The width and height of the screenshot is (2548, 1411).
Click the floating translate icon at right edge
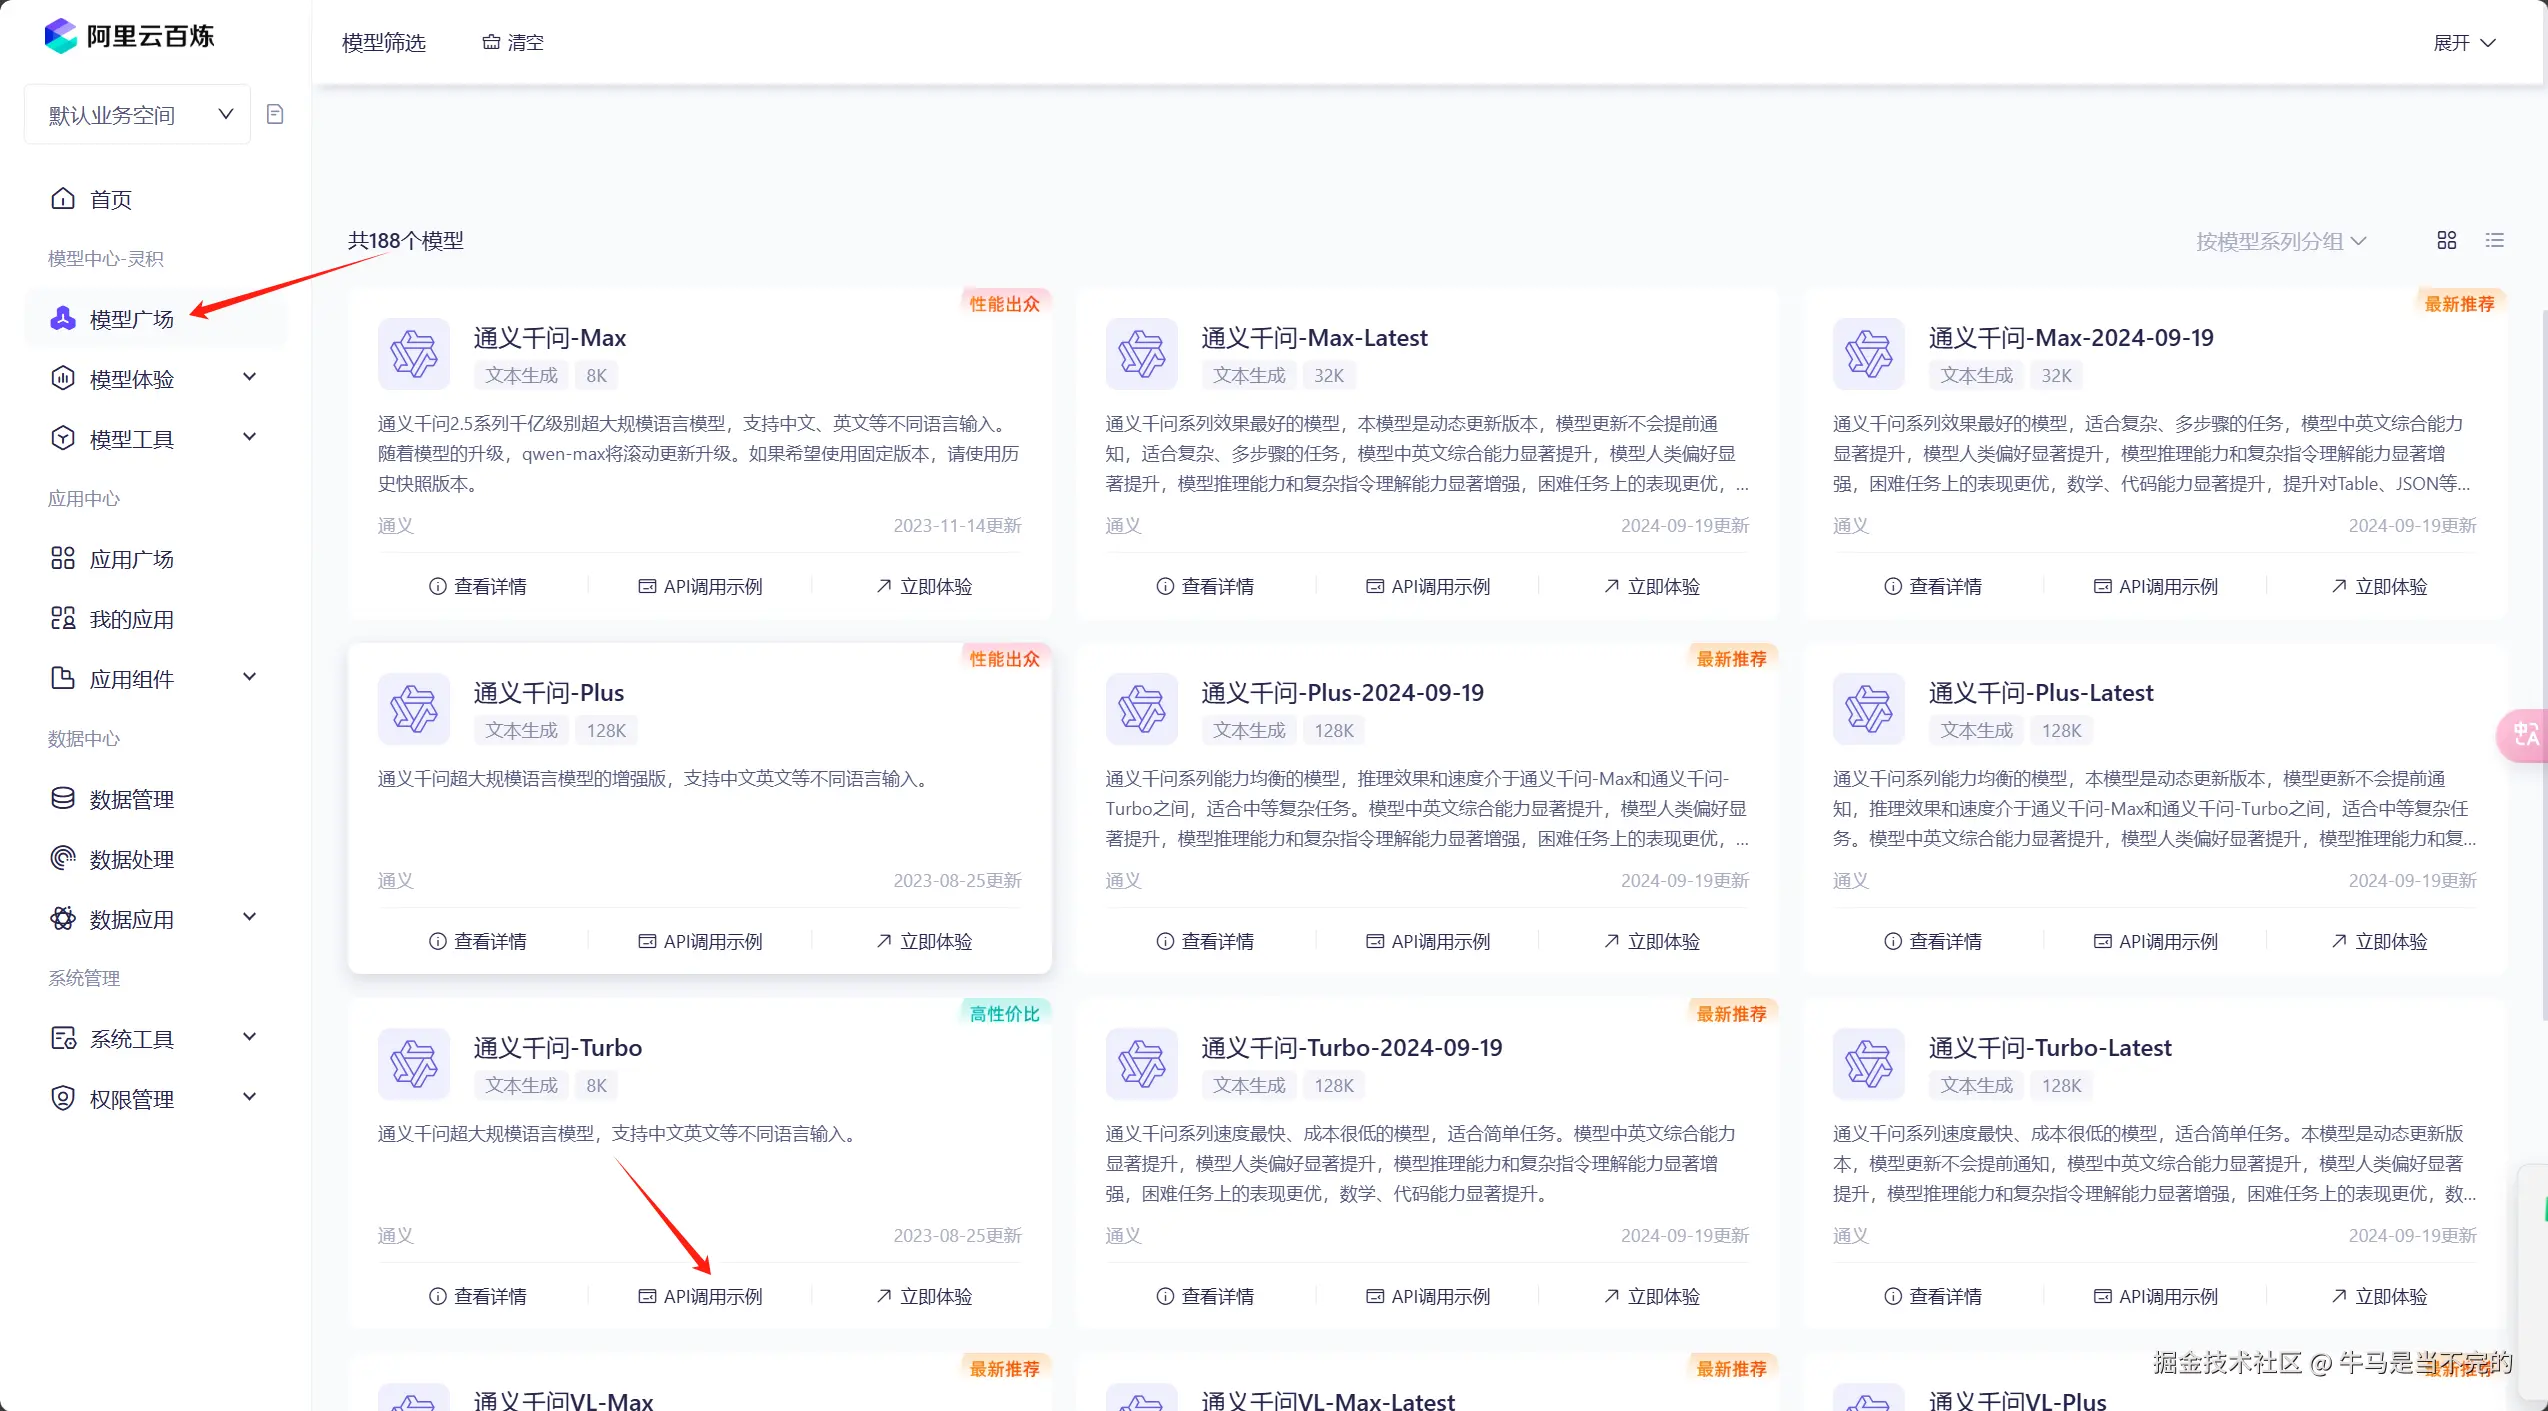point(2525,735)
